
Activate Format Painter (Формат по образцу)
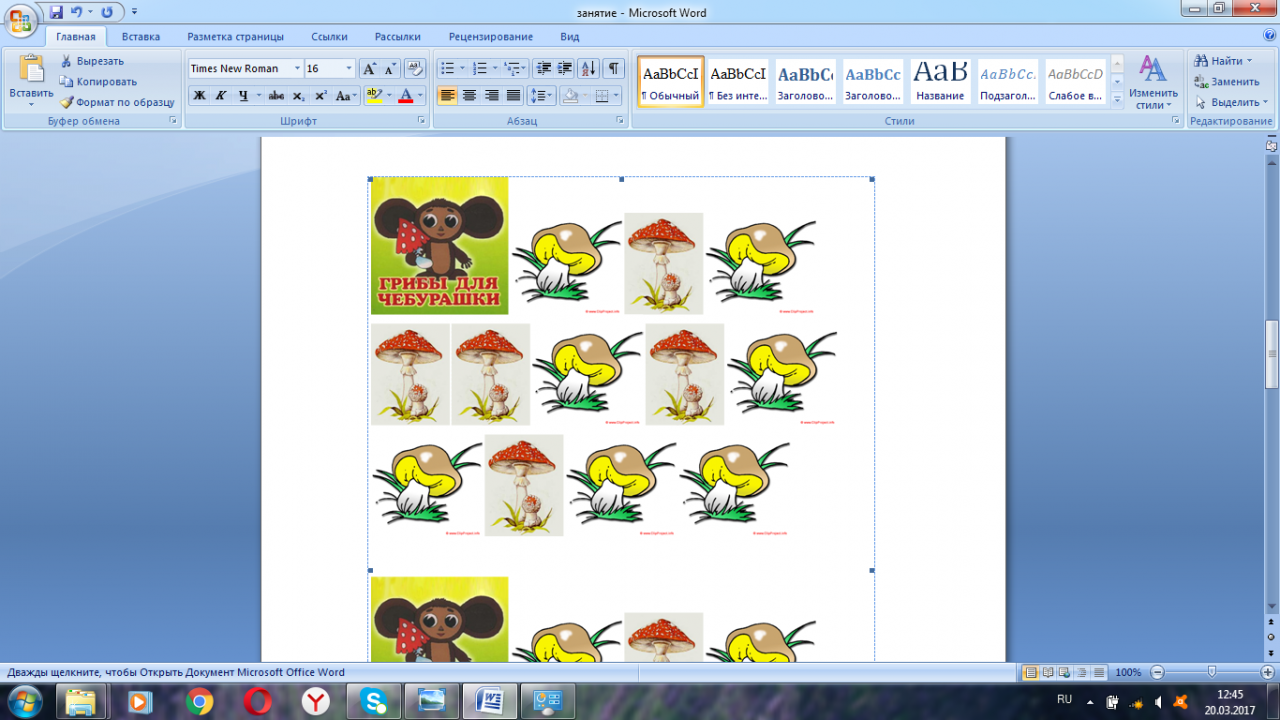[117, 102]
